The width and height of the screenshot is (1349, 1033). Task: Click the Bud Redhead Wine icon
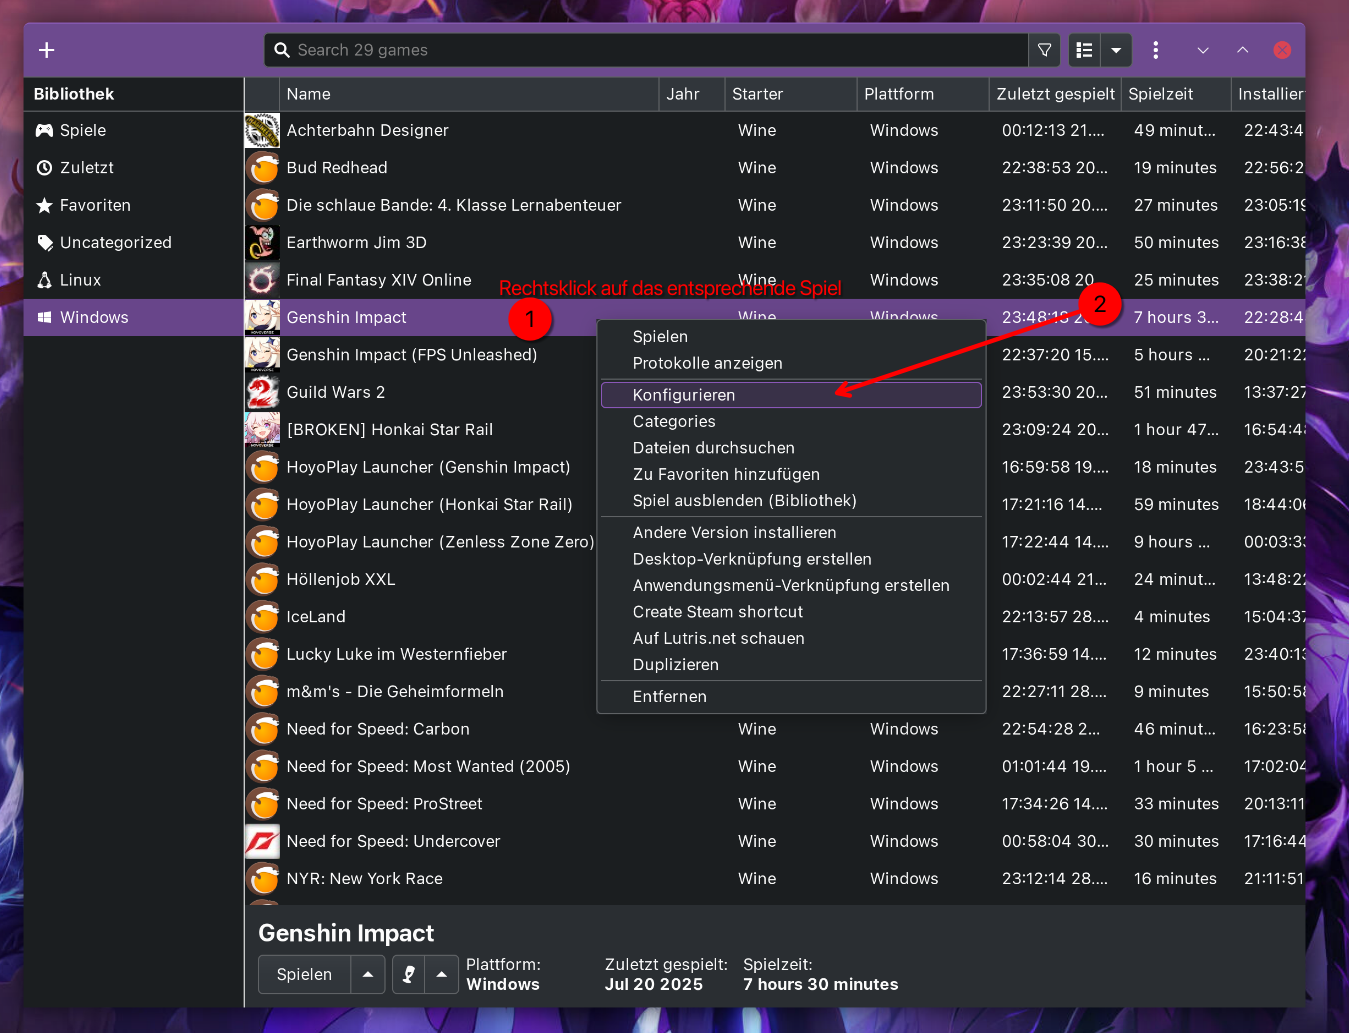pos(262,168)
